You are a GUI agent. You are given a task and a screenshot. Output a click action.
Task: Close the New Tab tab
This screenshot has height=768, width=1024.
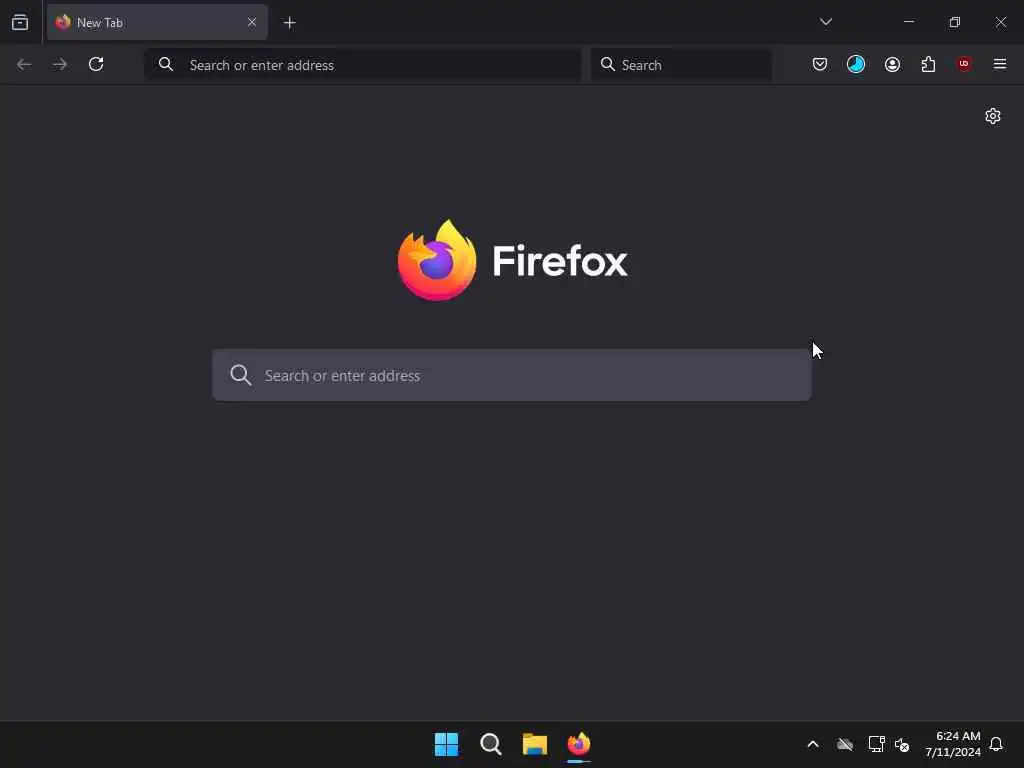[x=251, y=23]
